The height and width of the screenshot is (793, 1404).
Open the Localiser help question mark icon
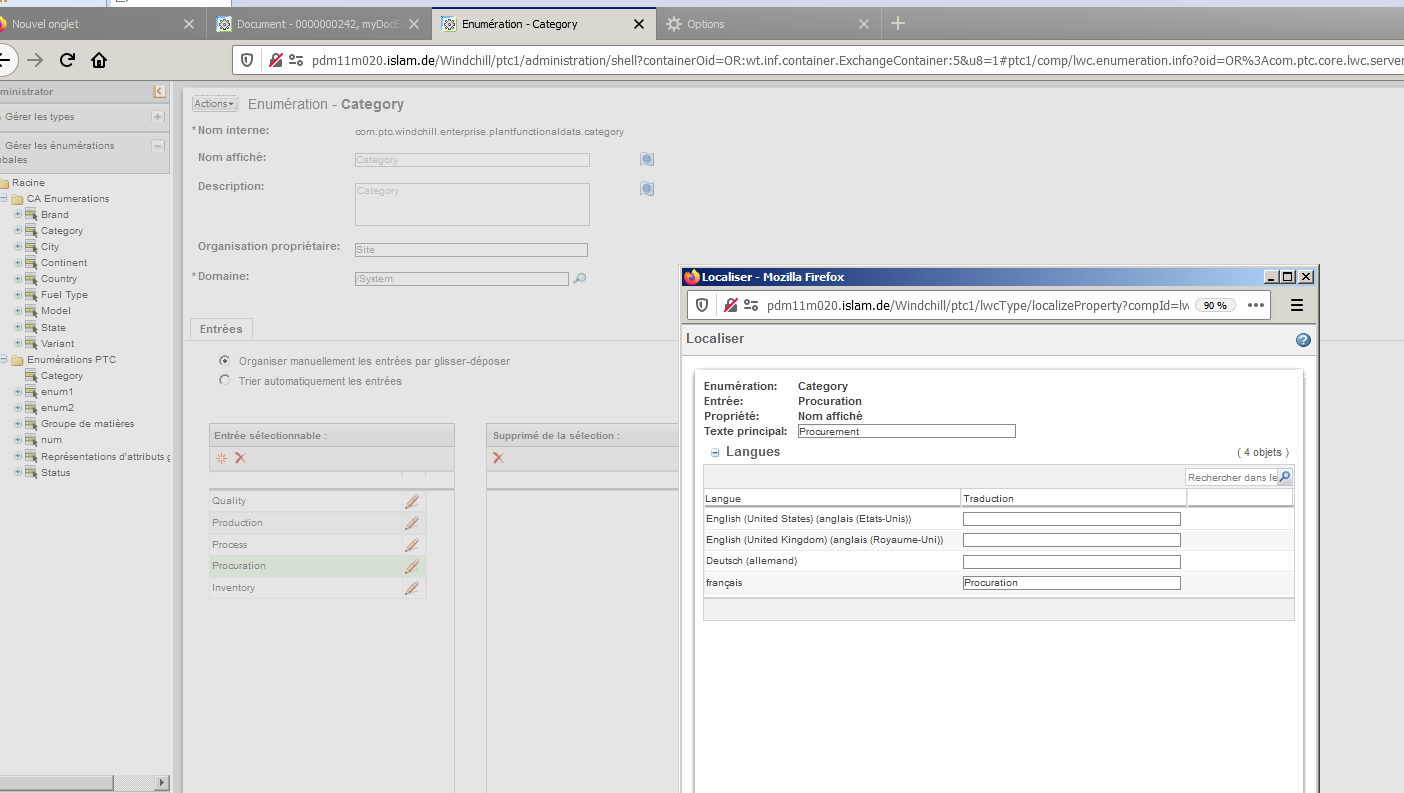point(1303,340)
